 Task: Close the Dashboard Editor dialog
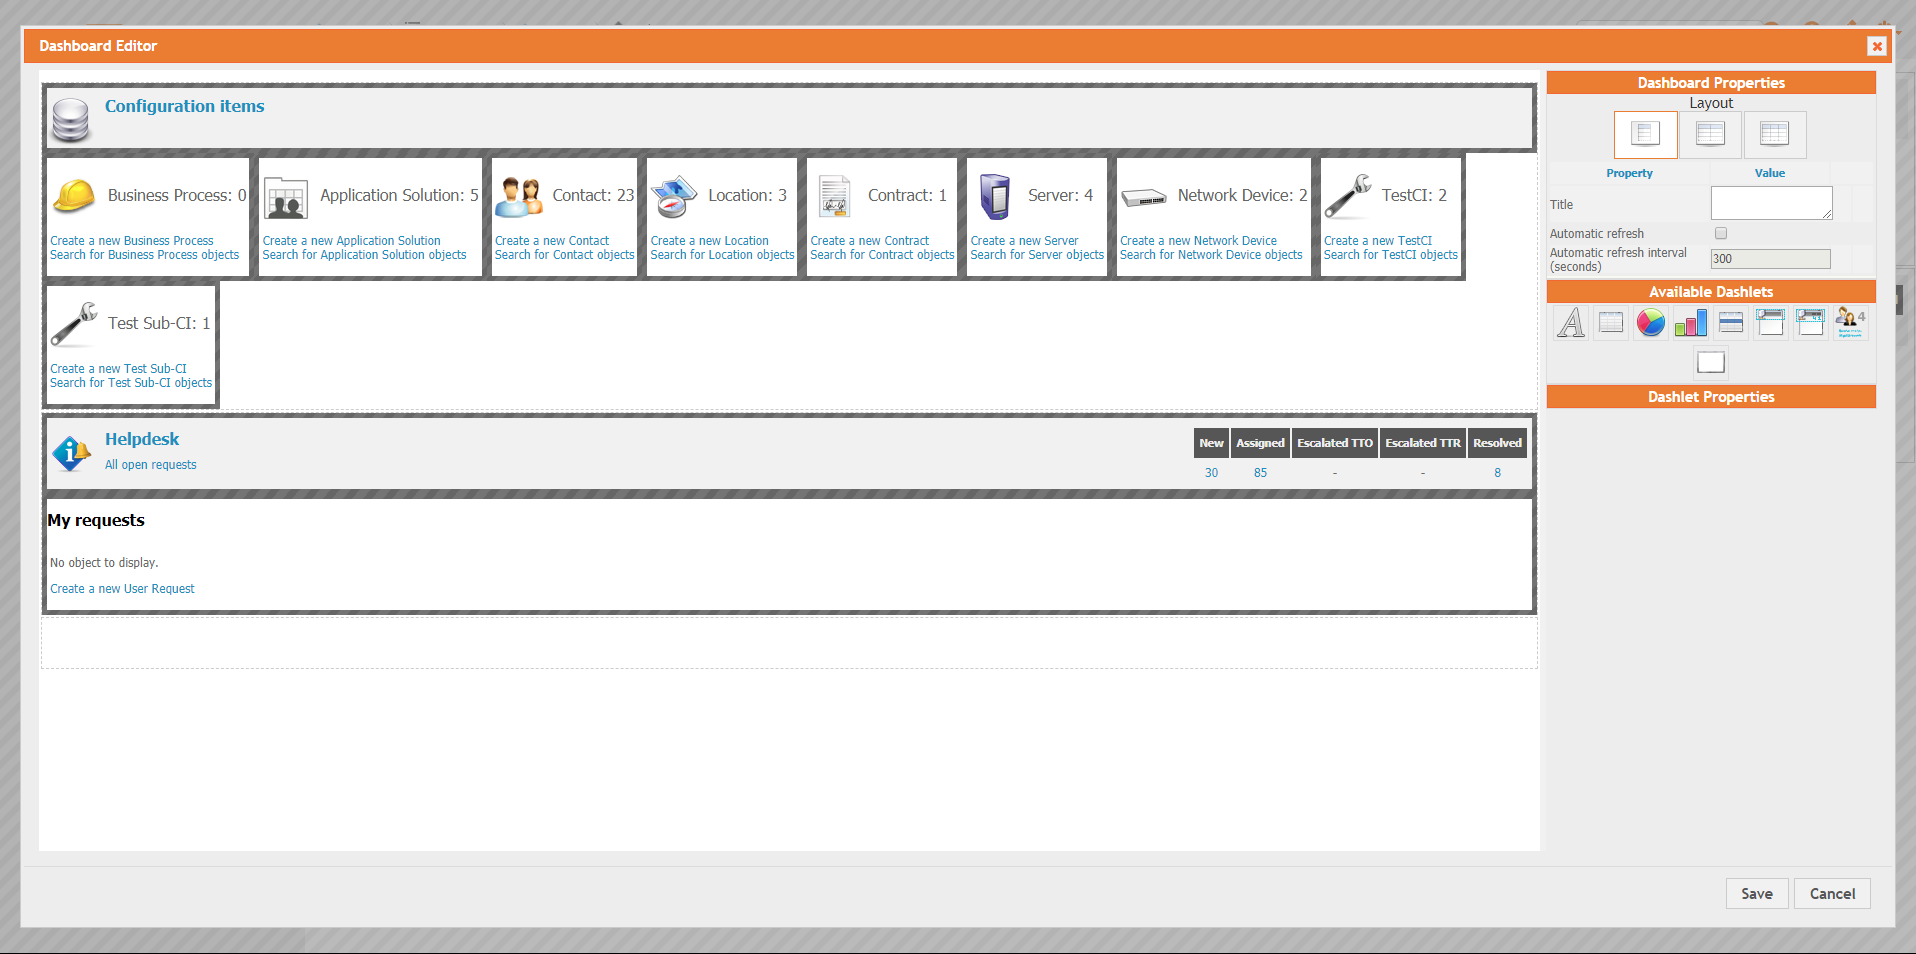click(x=1876, y=46)
